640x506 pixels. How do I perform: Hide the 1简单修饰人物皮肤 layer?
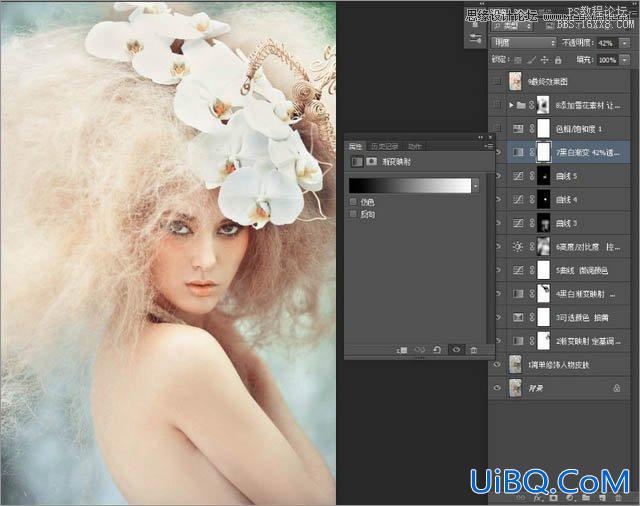497,364
